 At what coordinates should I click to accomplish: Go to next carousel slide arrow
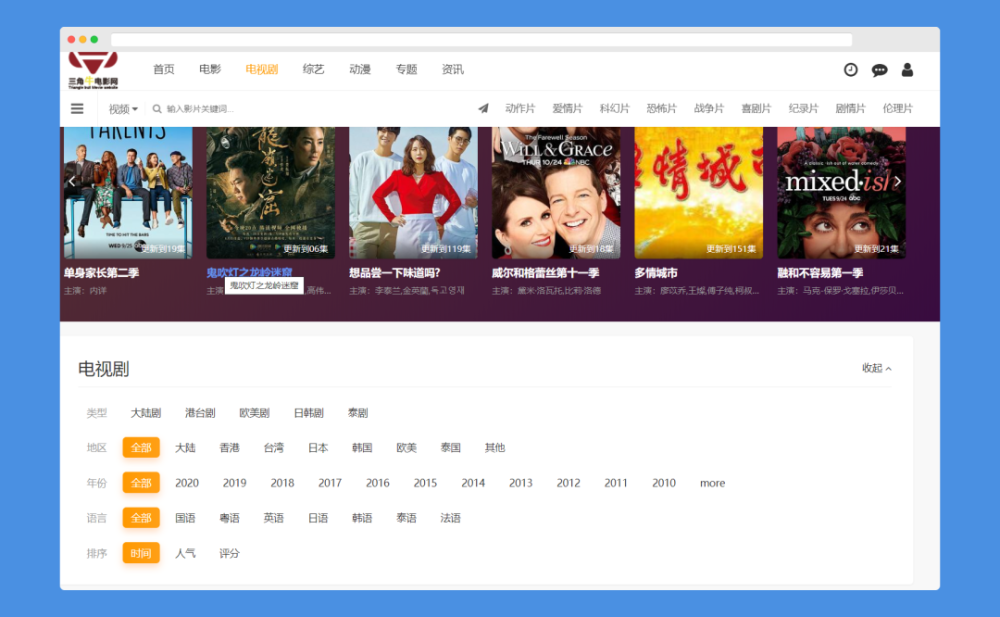pos(897,182)
